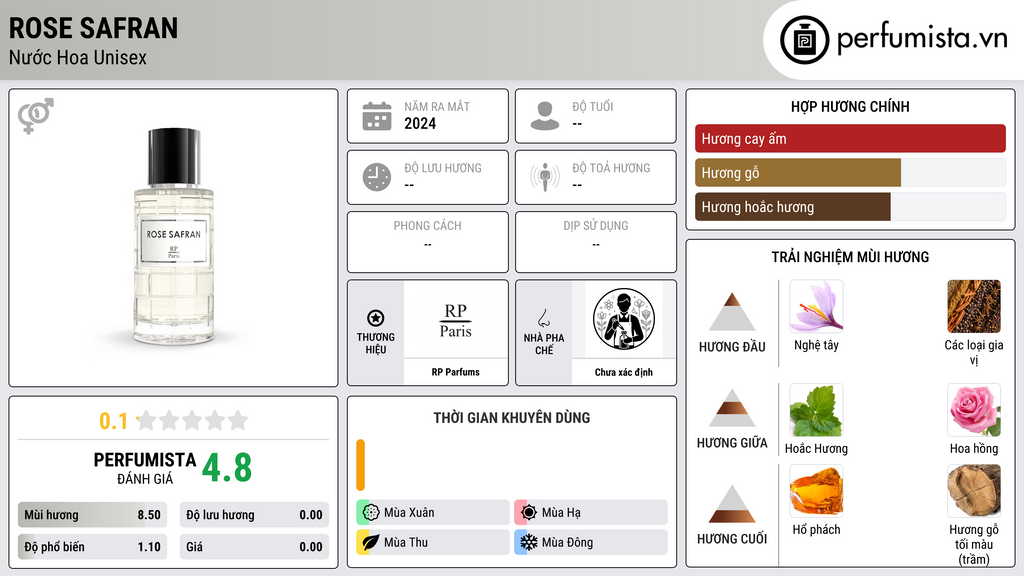Screen dimensions: 1024x576
Task: Click the star badge icon above Thương hiệu
Action: pos(376,318)
